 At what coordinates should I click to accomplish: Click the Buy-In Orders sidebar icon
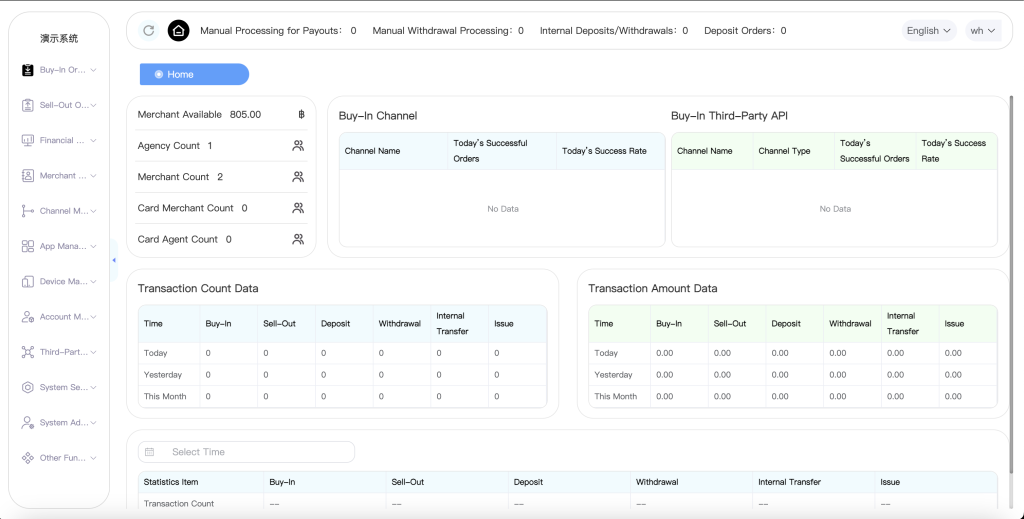pyautogui.click(x=27, y=70)
